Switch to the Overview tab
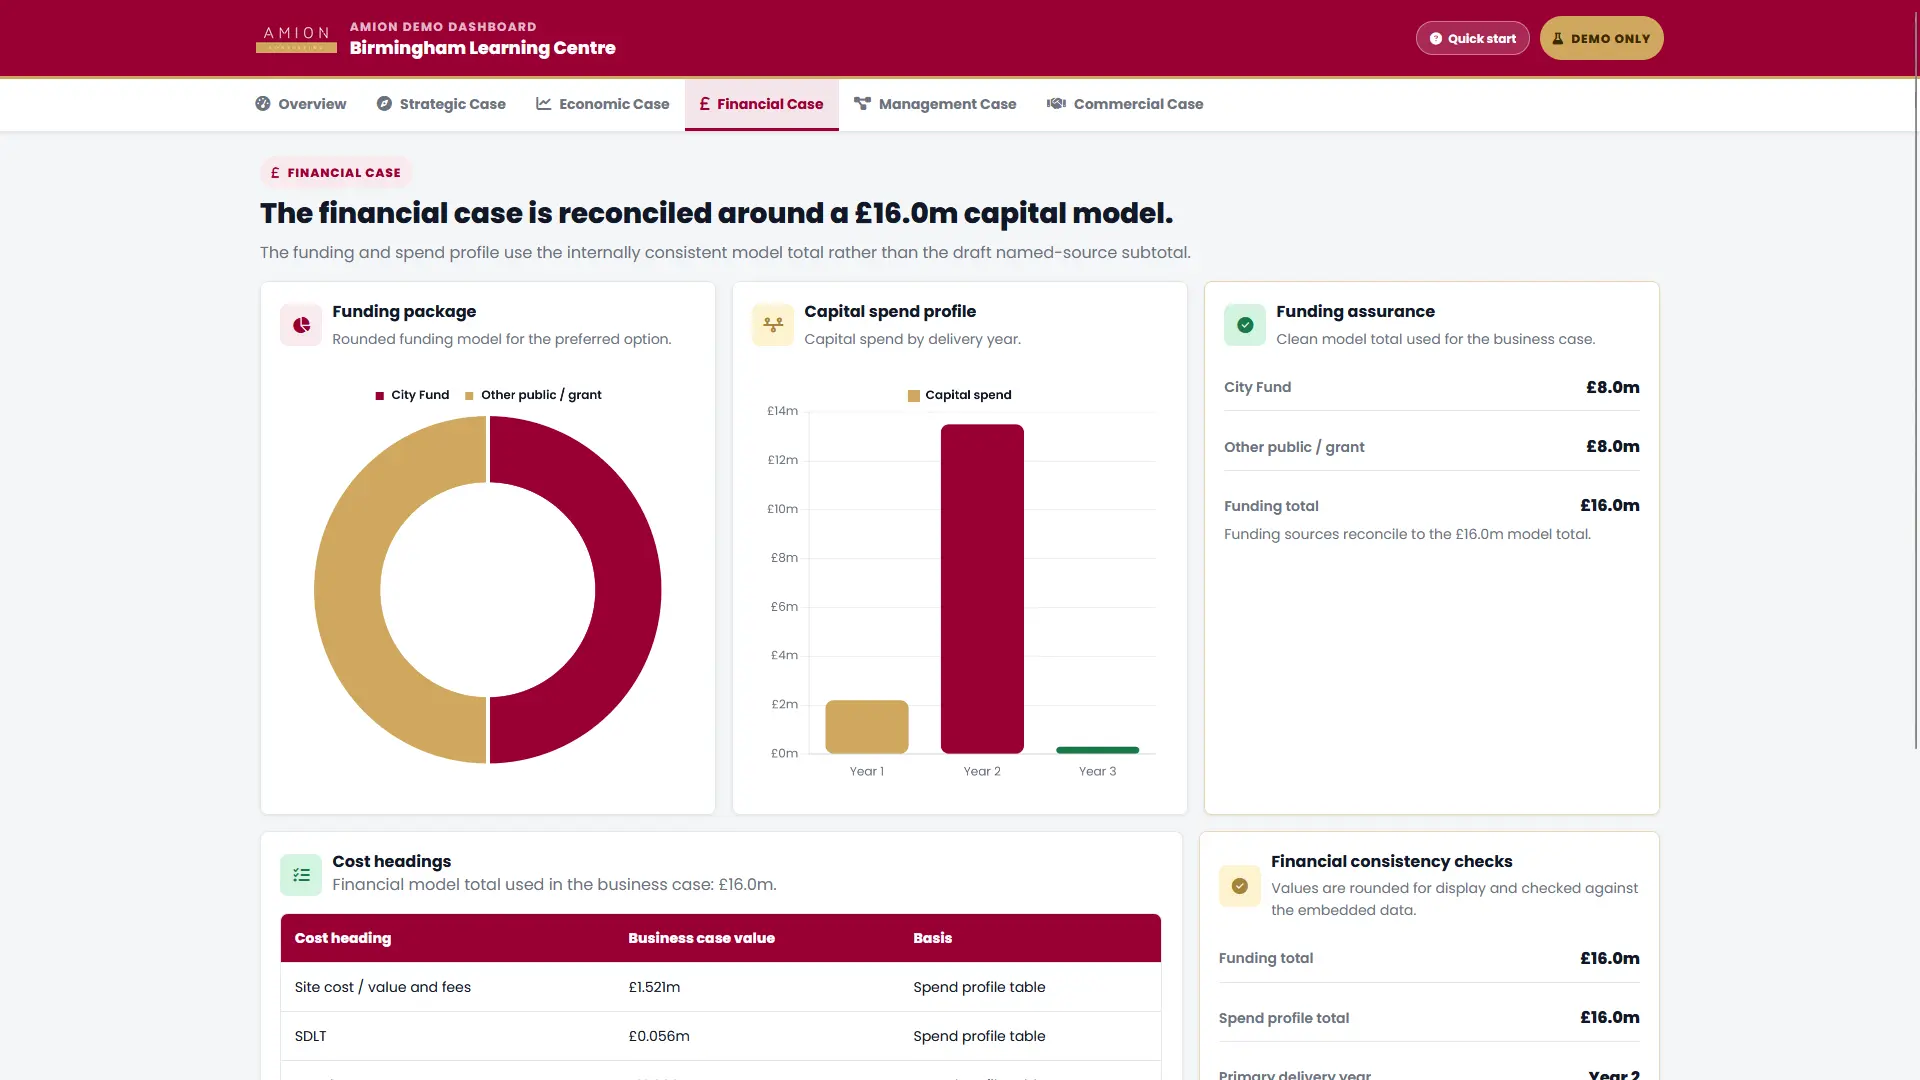 (301, 104)
